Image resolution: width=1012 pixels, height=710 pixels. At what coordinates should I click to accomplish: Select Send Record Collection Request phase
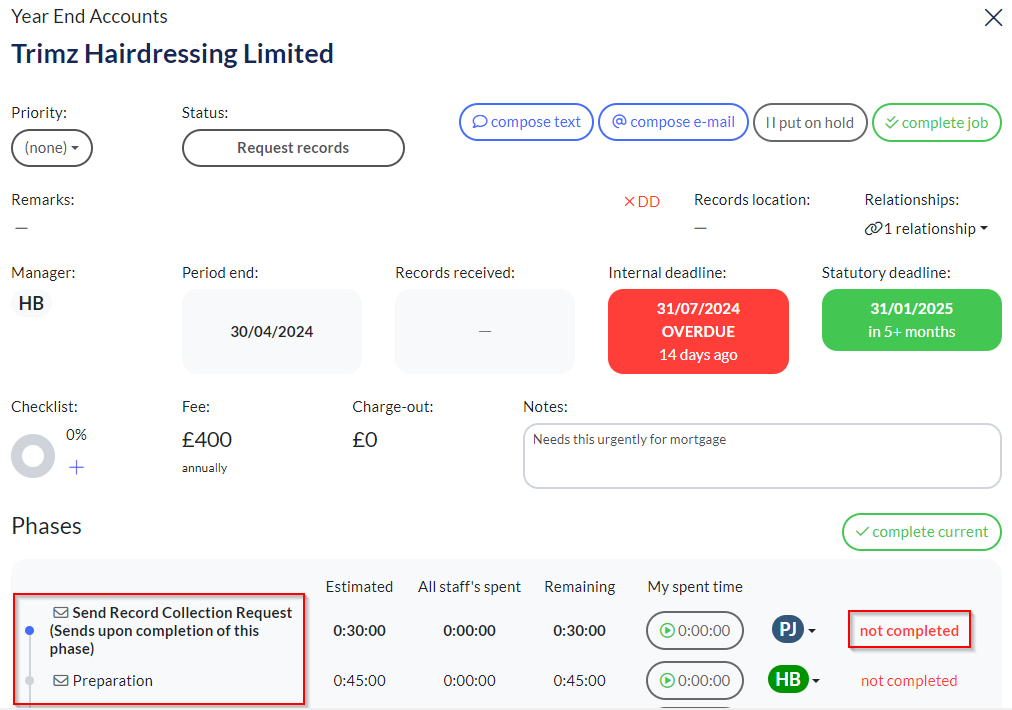171,631
